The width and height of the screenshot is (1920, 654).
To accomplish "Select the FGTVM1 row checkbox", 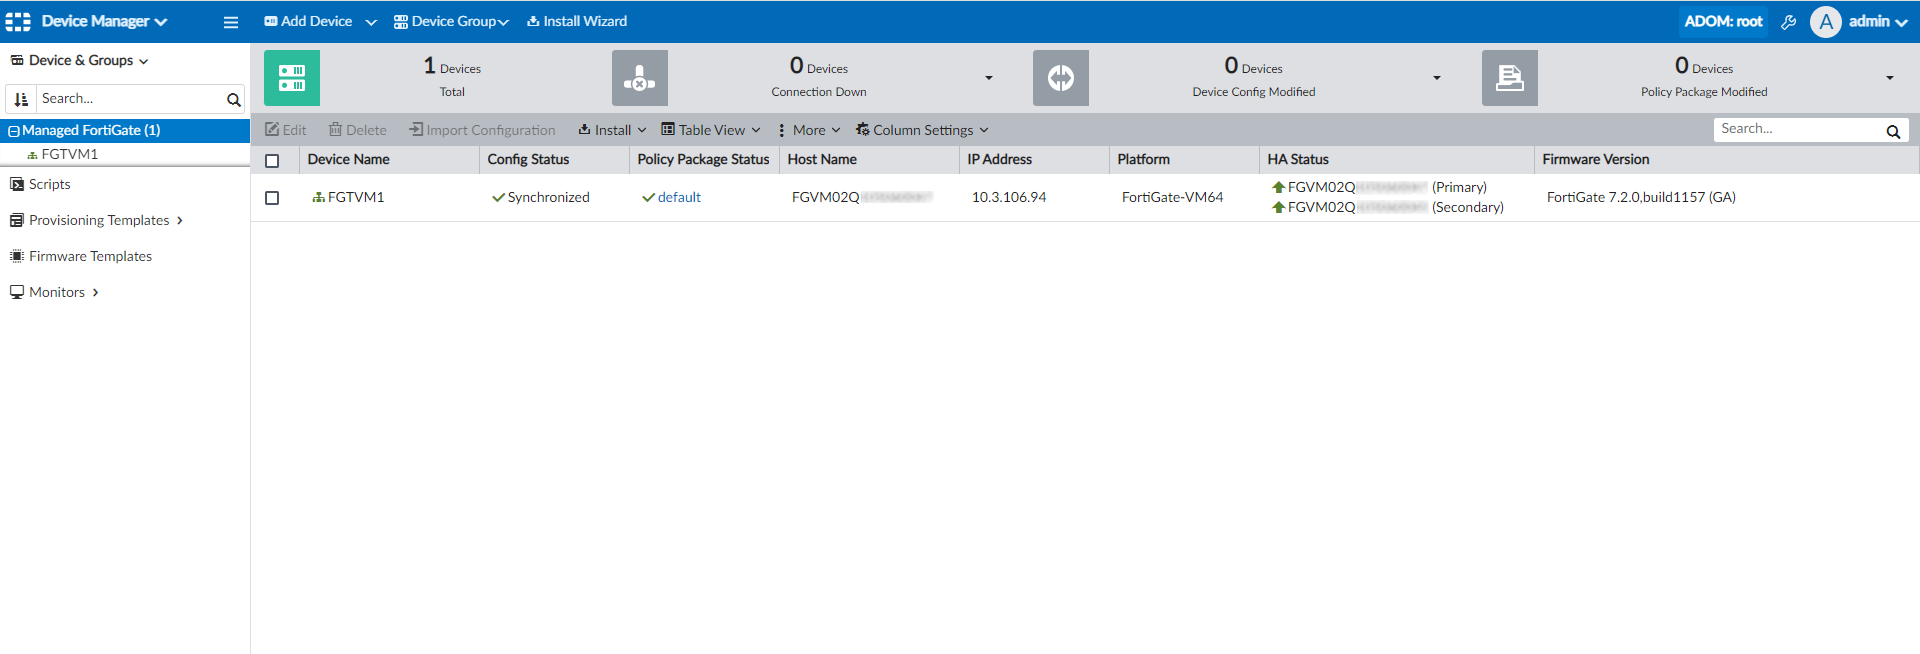I will point(272,198).
